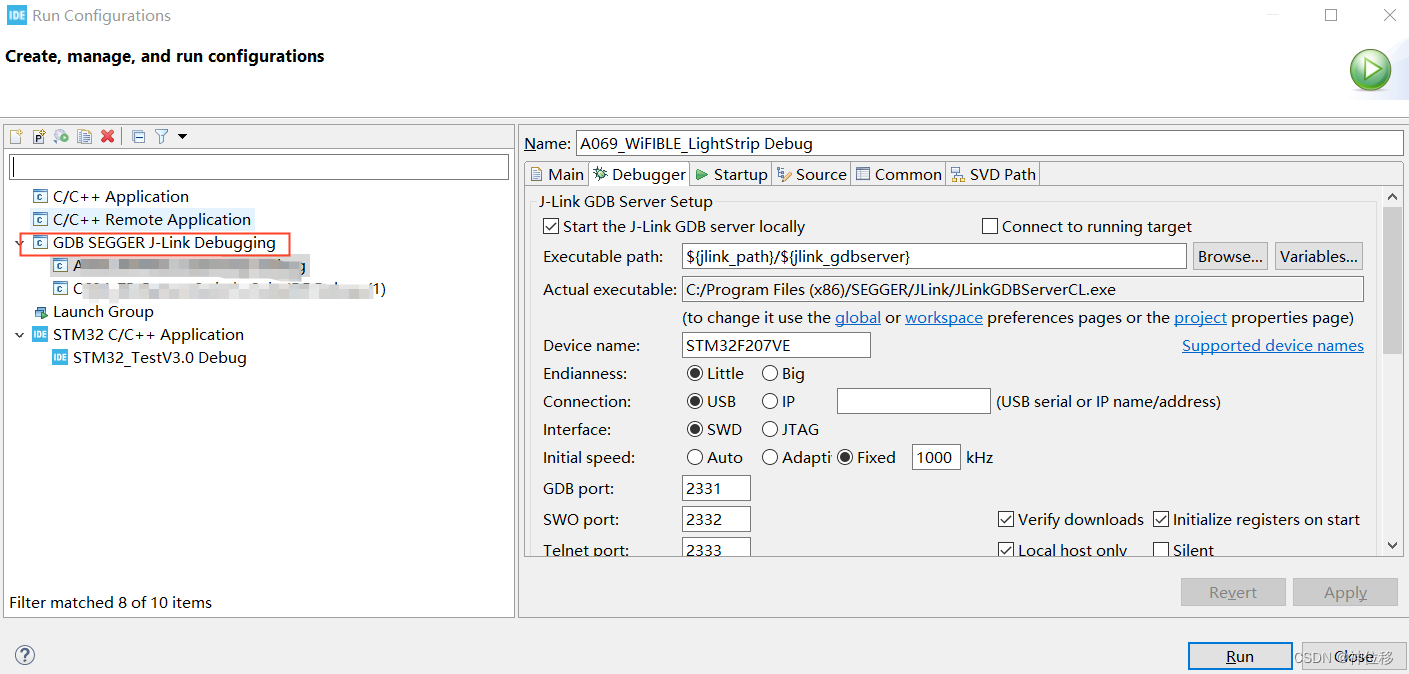
Task: Expand the filter toolbar dropdown arrow
Action: coord(181,136)
